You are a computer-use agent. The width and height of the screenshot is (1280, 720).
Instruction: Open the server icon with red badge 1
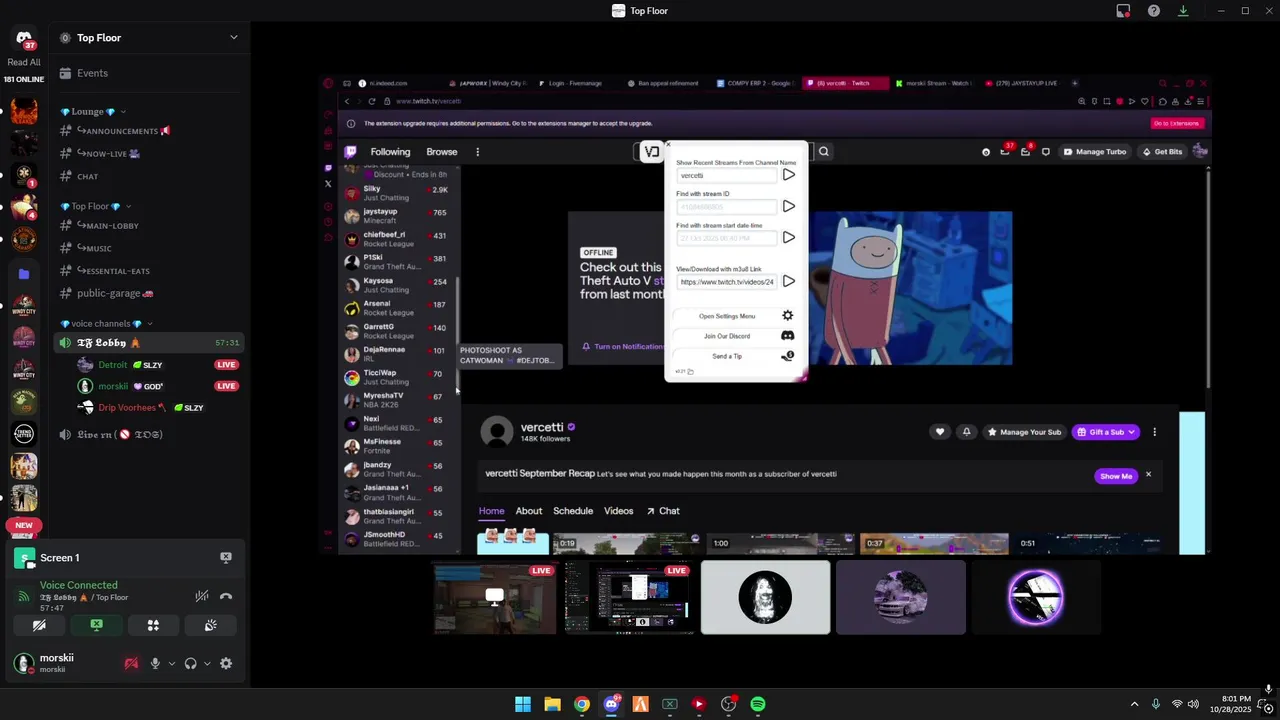[x=24, y=176]
